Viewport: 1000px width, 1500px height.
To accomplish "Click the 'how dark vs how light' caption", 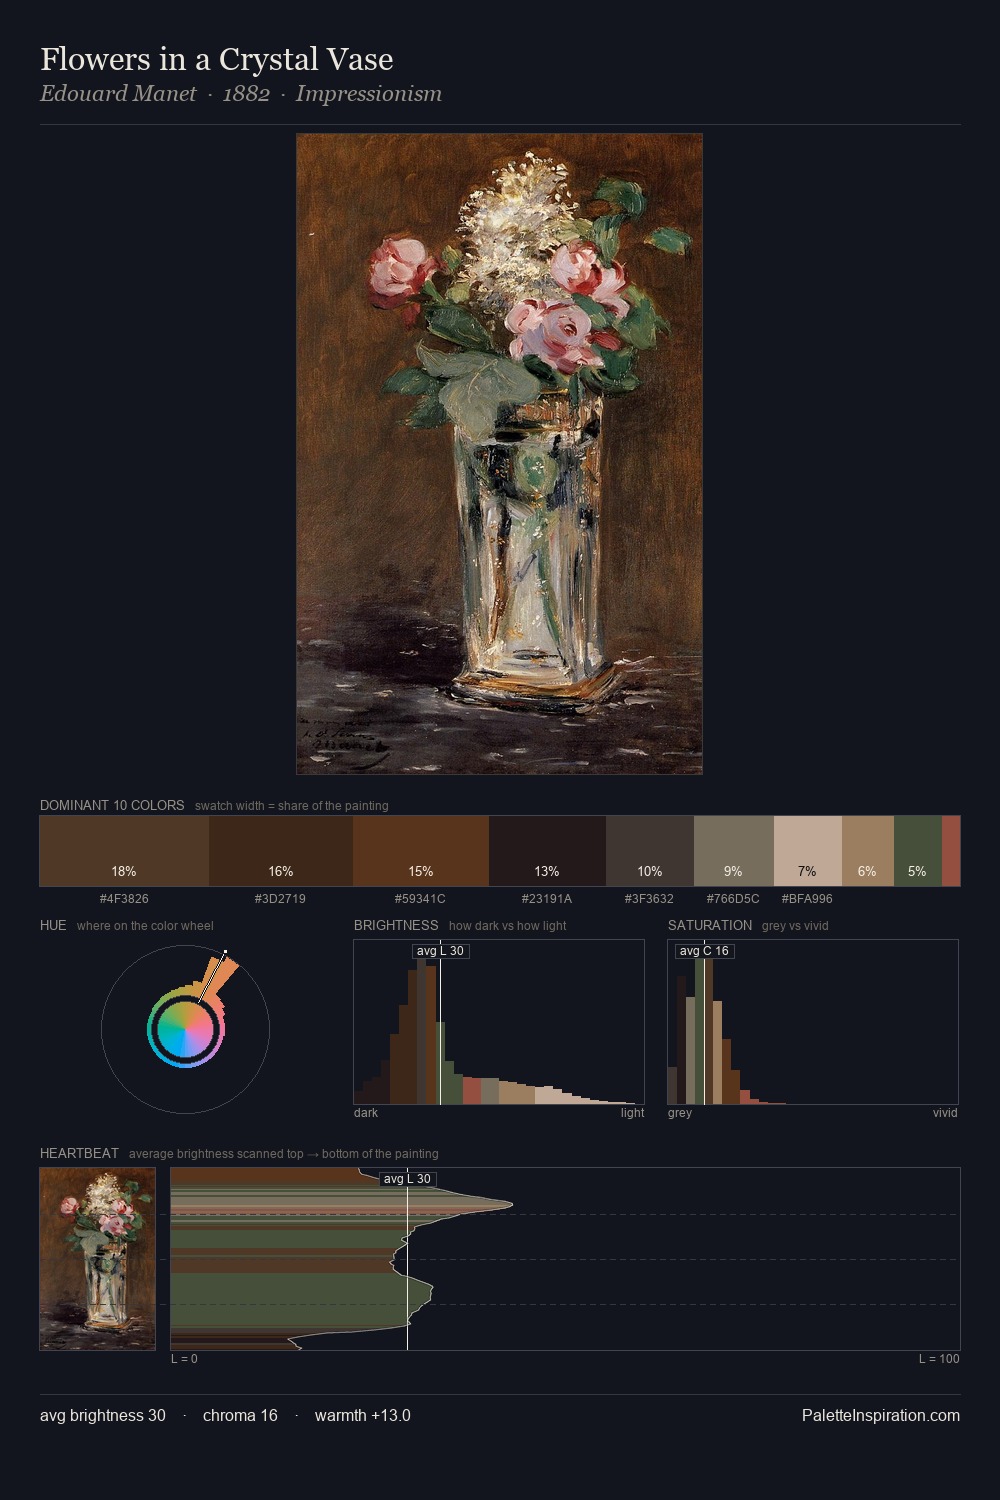I will pyautogui.click(x=507, y=926).
